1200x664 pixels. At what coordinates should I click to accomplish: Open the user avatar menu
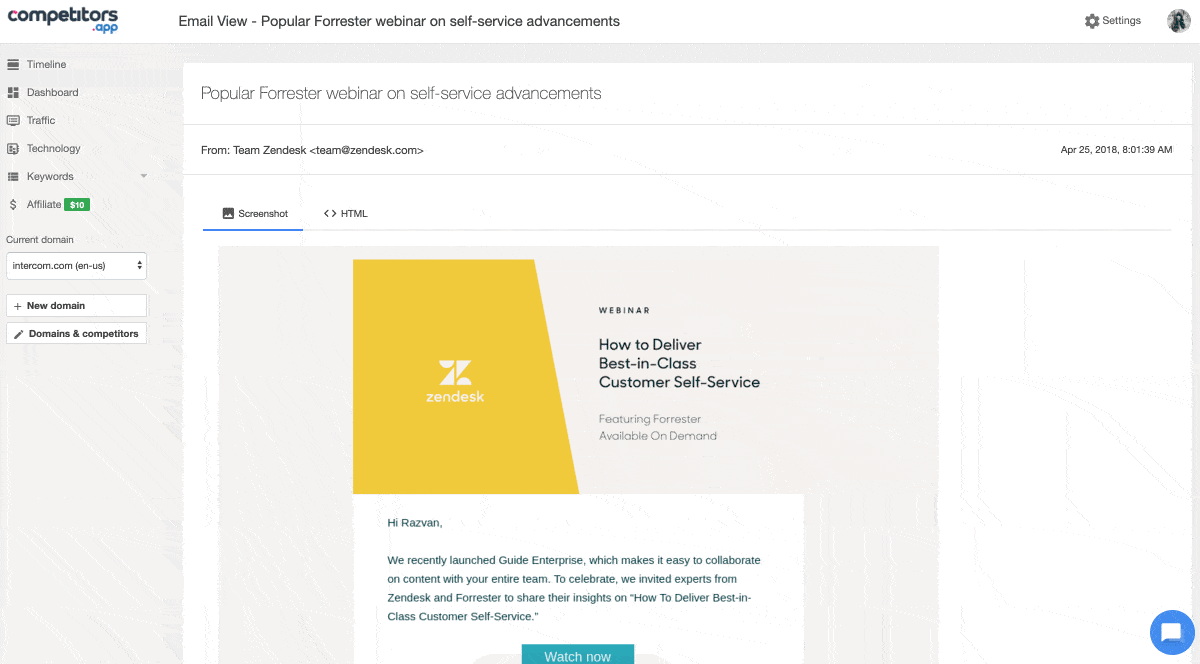[x=1178, y=21]
